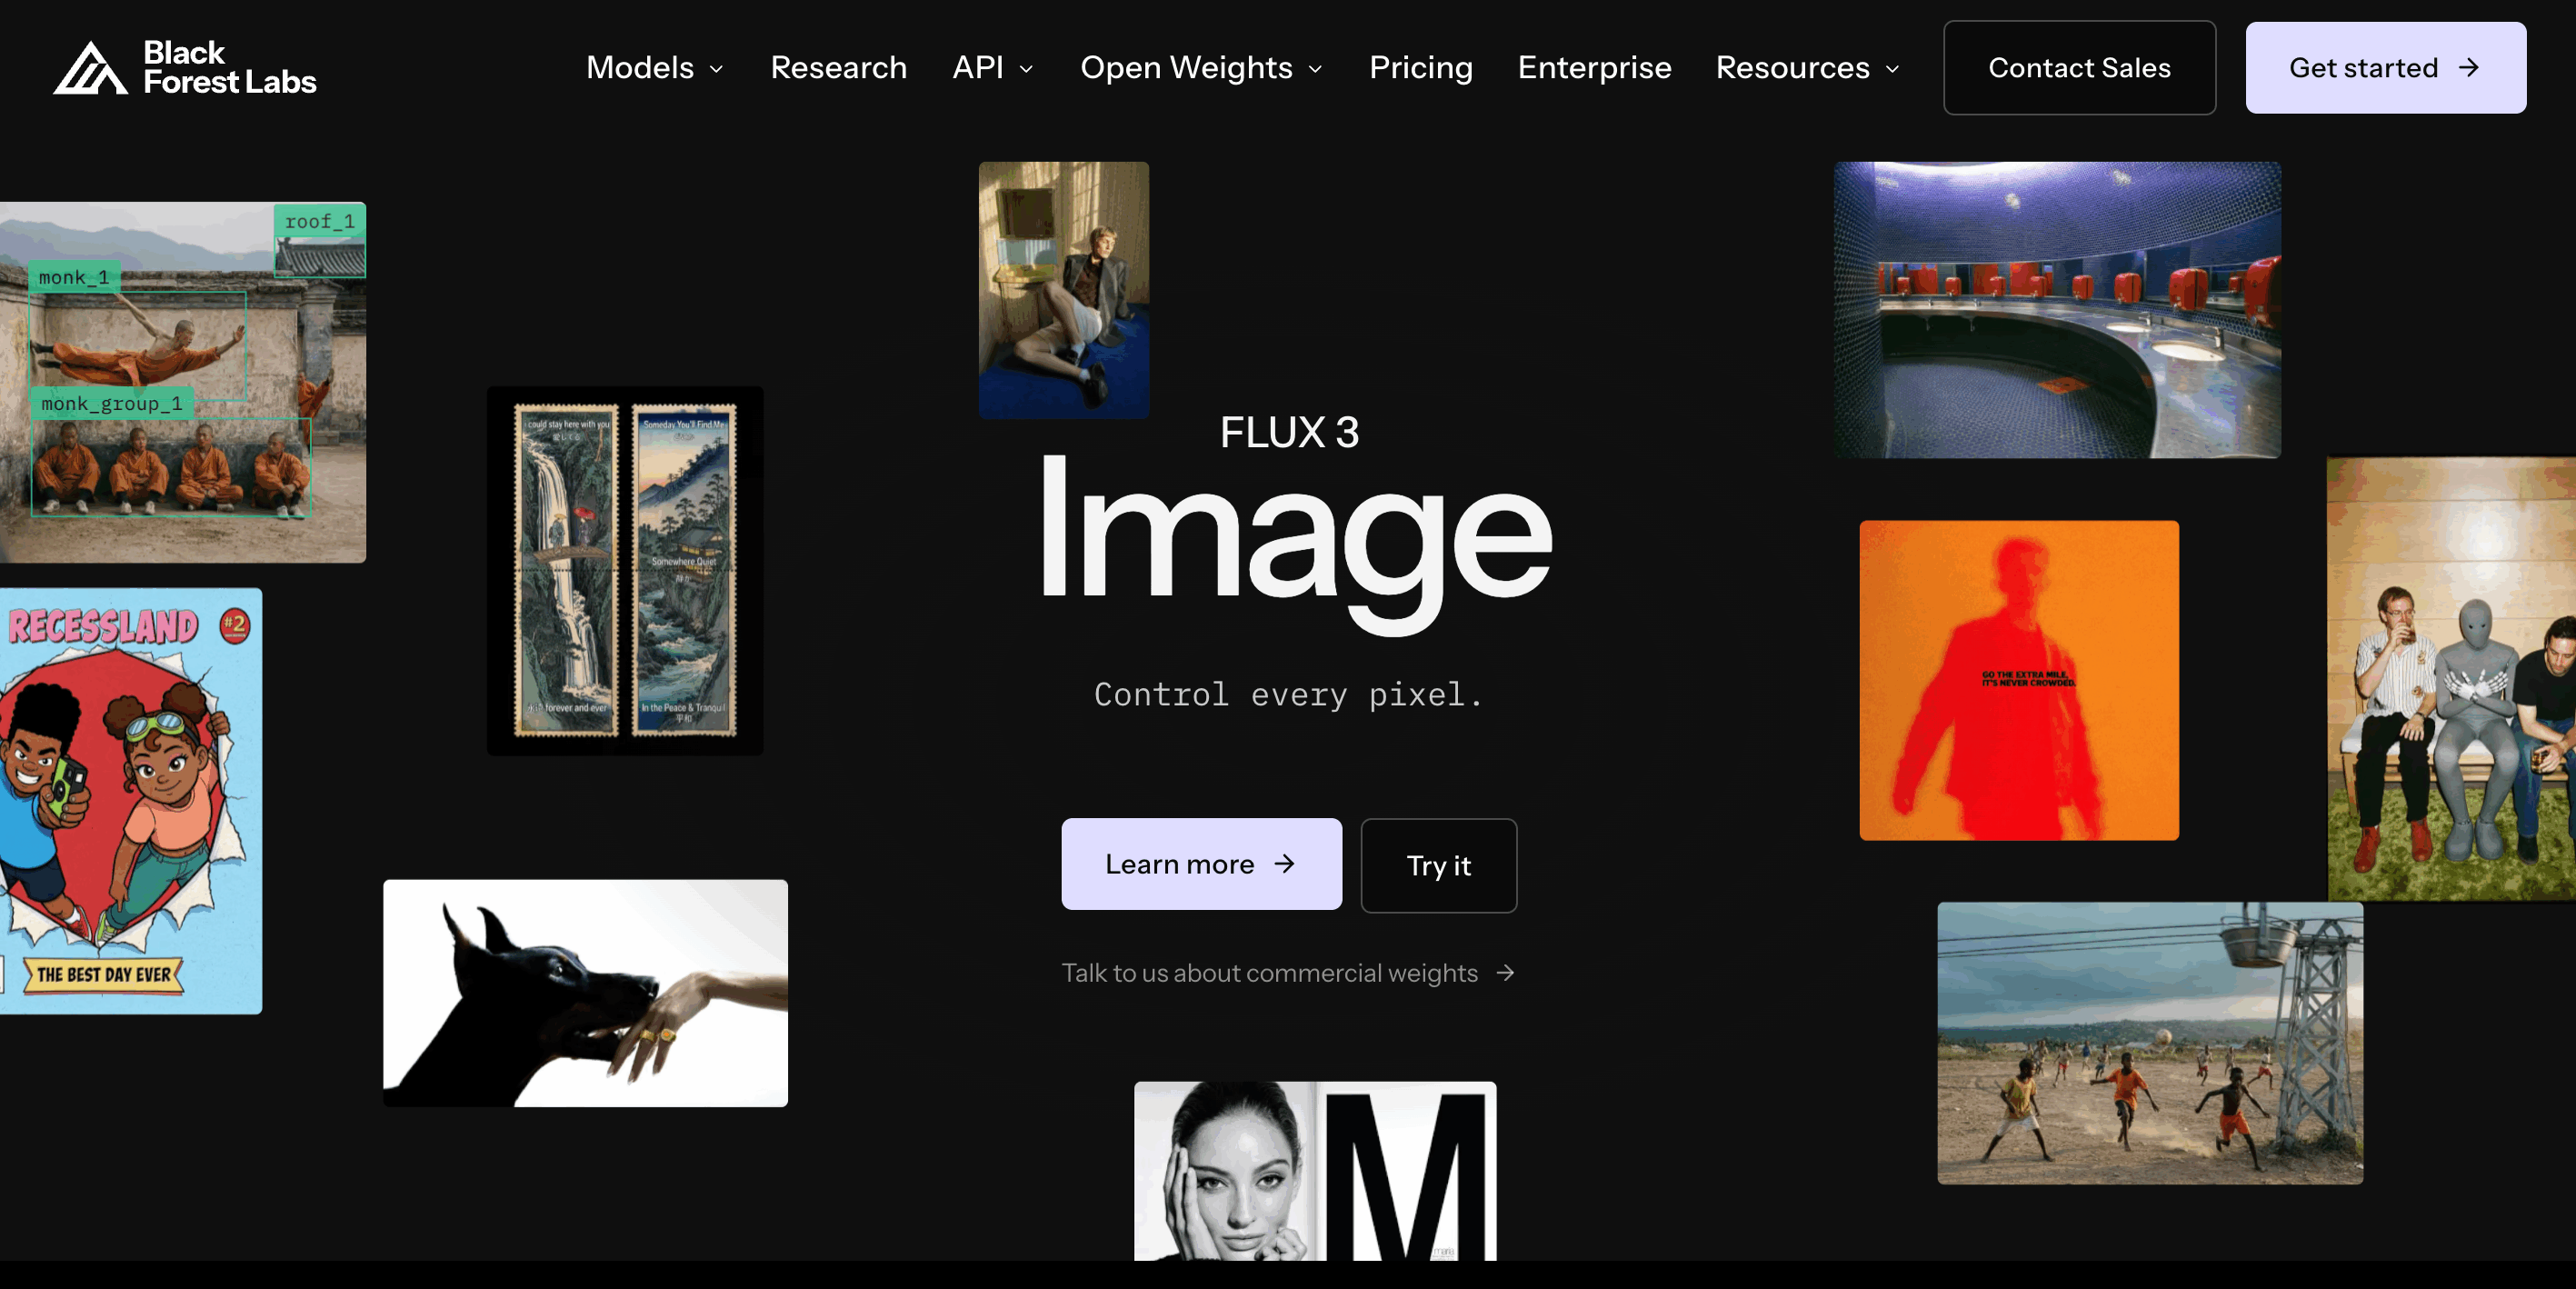The width and height of the screenshot is (2576, 1289).
Task: Open the black and white magazine cover image
Action: pyautogui.click(x=1315, y=1170)
